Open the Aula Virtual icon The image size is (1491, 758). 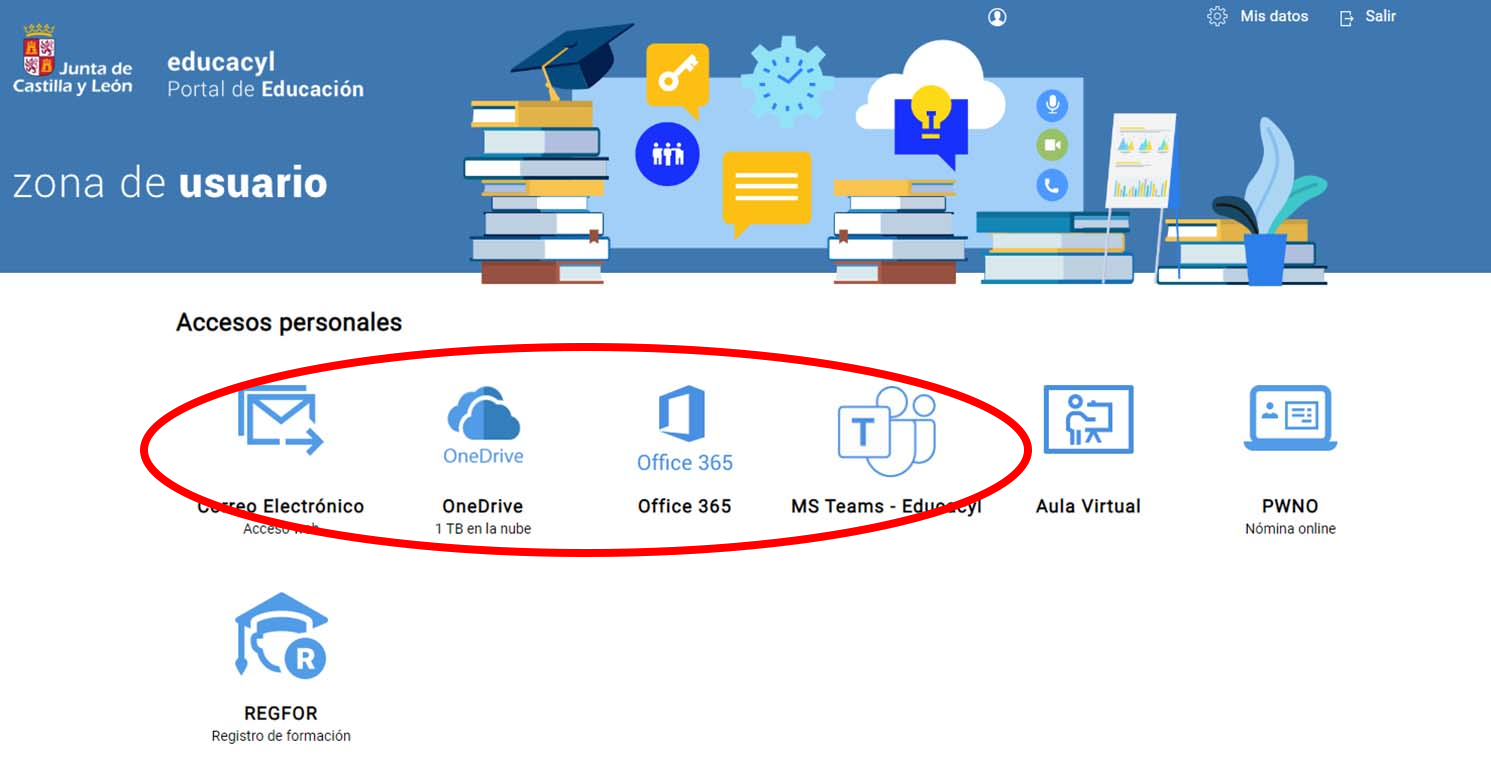(x=1088, y=419)
